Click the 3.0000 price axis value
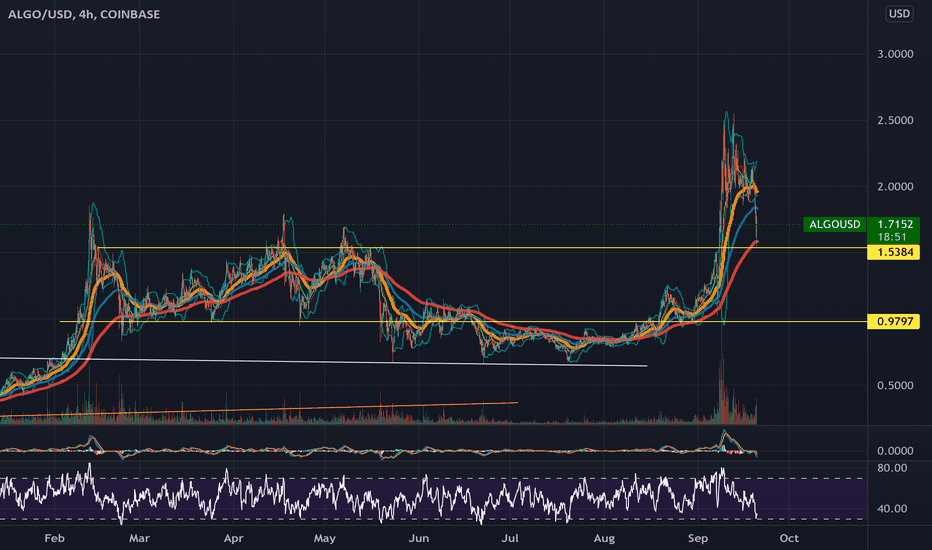932x550 pixels. (x=895, y=54)
